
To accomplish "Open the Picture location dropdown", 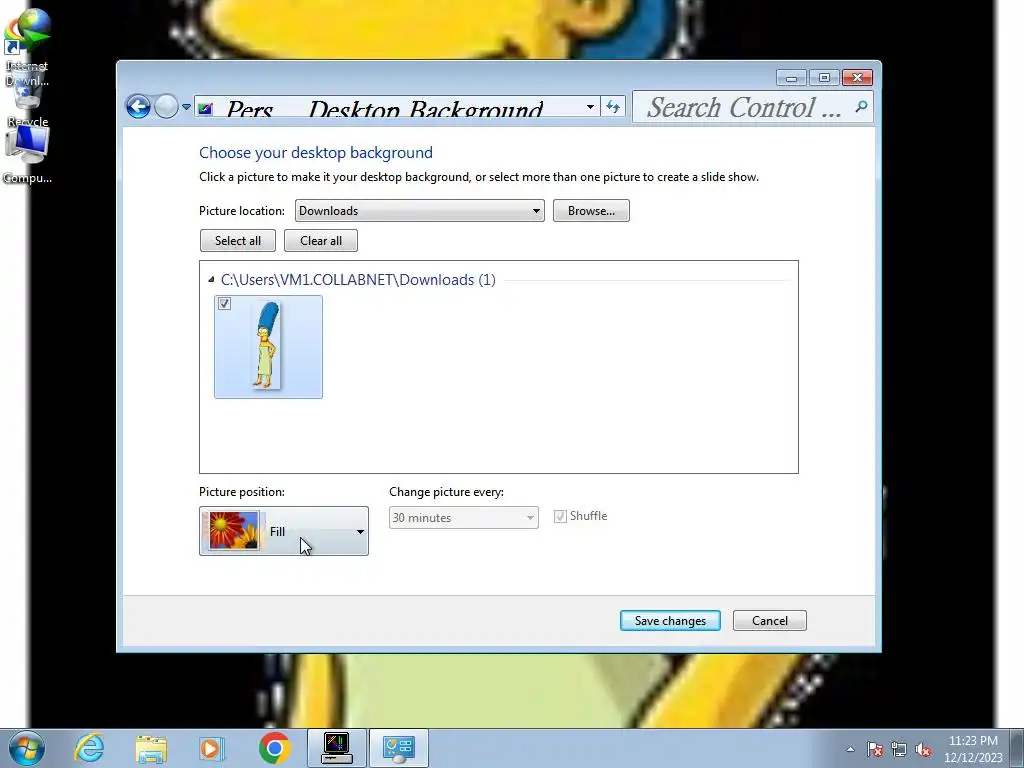I will pyautogui.click(x=419, y=210).
